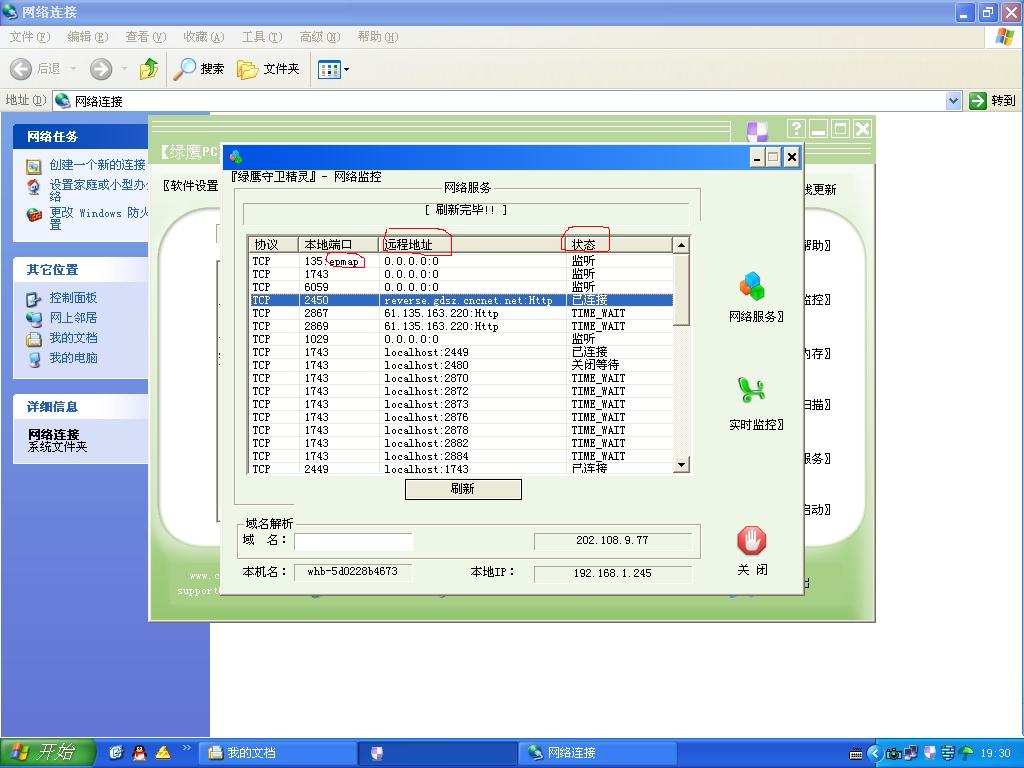Open the Forward button history dropdown
The width and height of the screenshot is (1024, 768).
124,69
